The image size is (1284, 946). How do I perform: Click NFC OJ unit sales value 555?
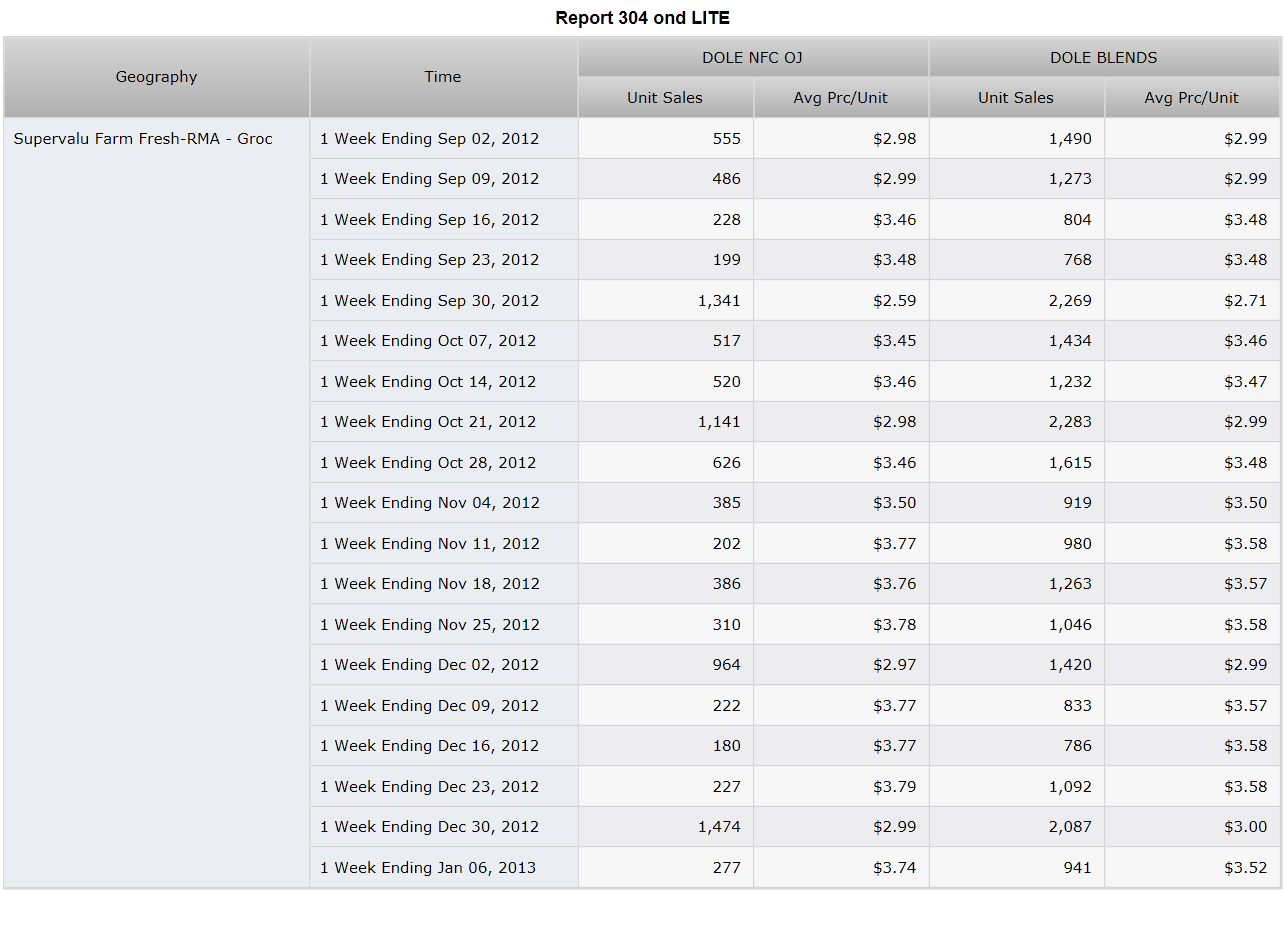click(727, 138)
